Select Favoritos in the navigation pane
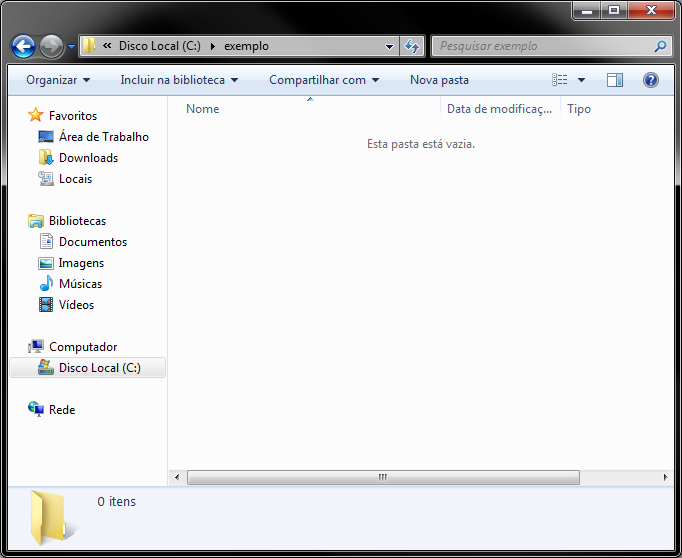The height and width of the screenshot is (558, 682). click(x=73, y=116)
